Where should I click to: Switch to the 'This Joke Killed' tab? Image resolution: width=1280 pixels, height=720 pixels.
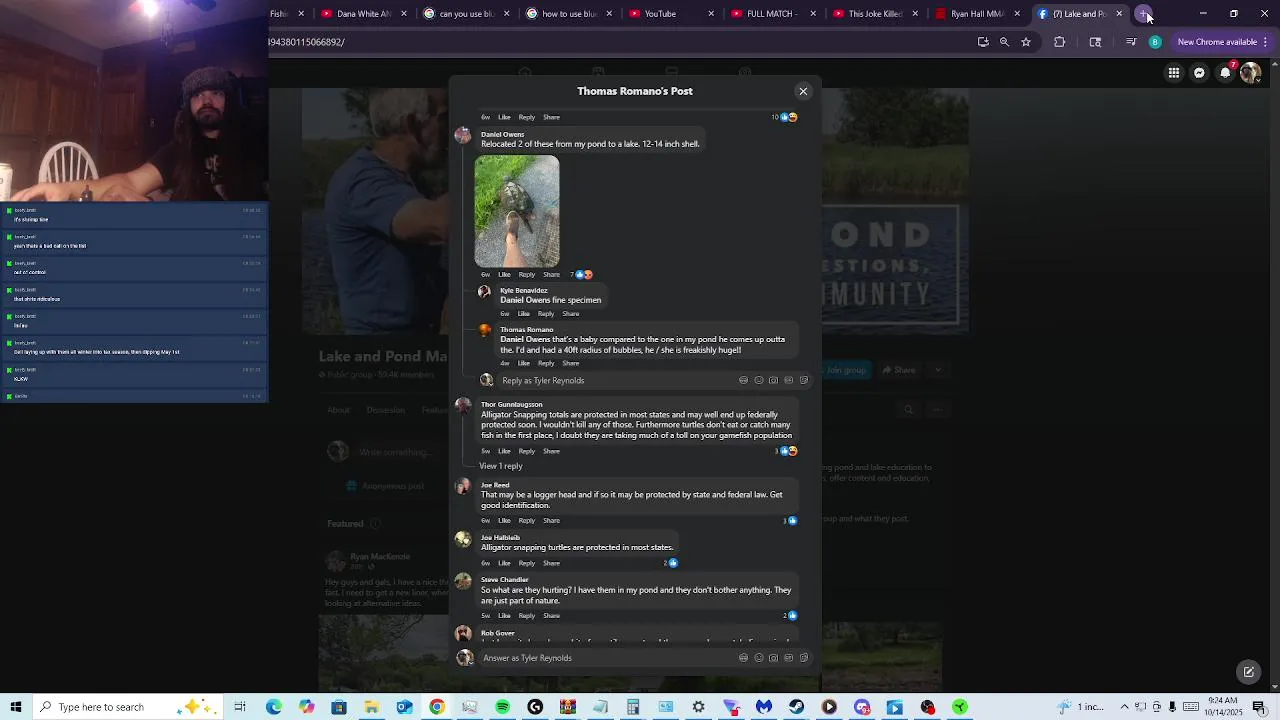tap(877, 14)
